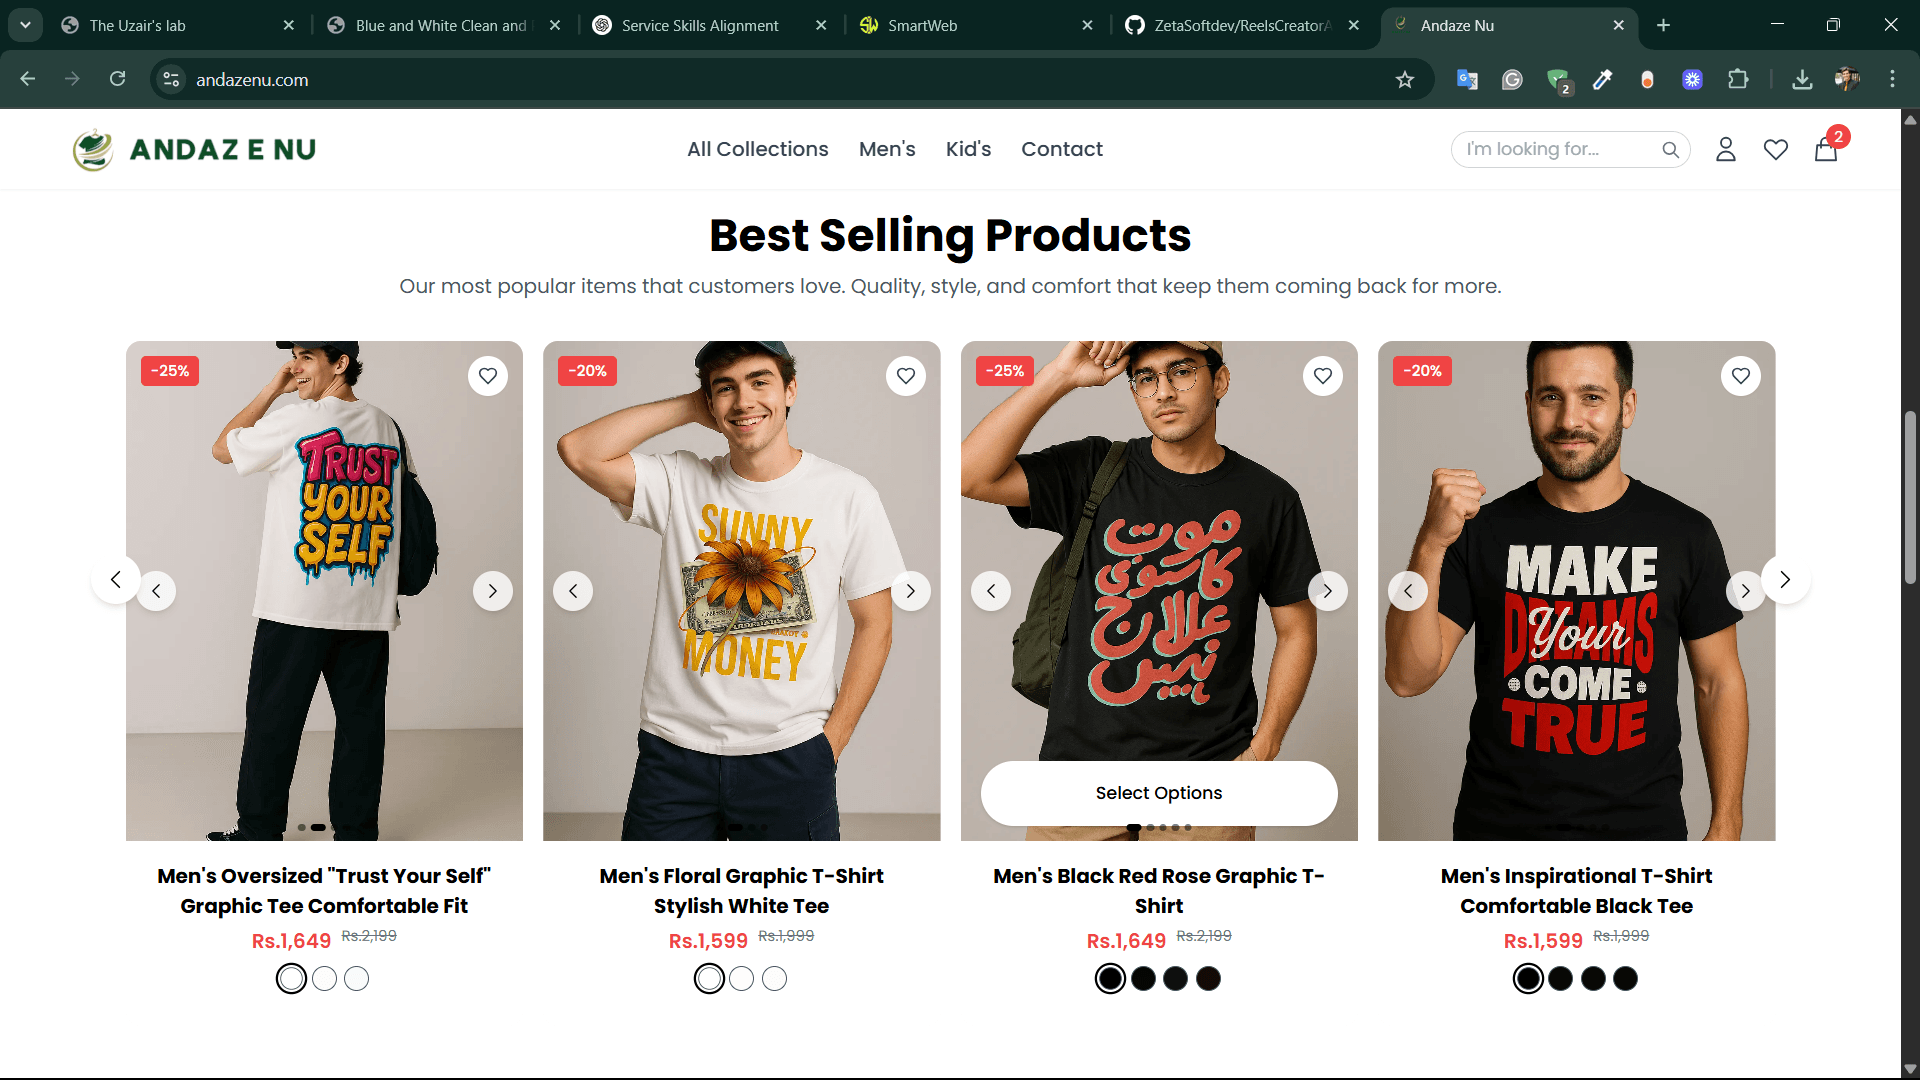Open the wishlist heart in the header

click(x=1776, y=149)
